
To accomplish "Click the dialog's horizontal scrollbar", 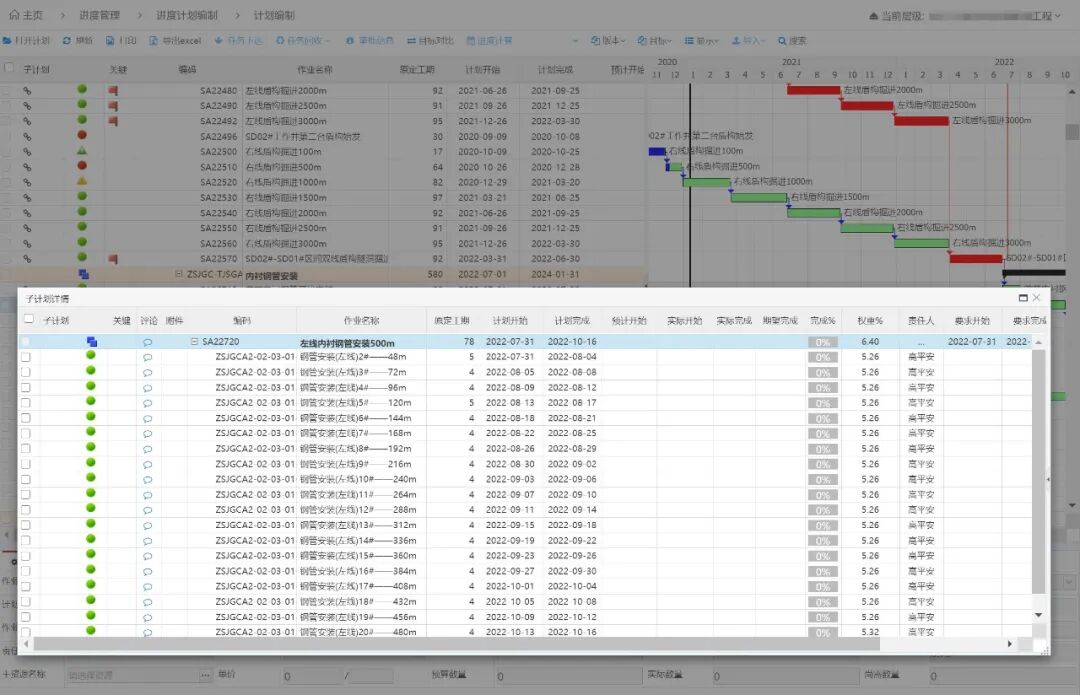I will [457, 644].
